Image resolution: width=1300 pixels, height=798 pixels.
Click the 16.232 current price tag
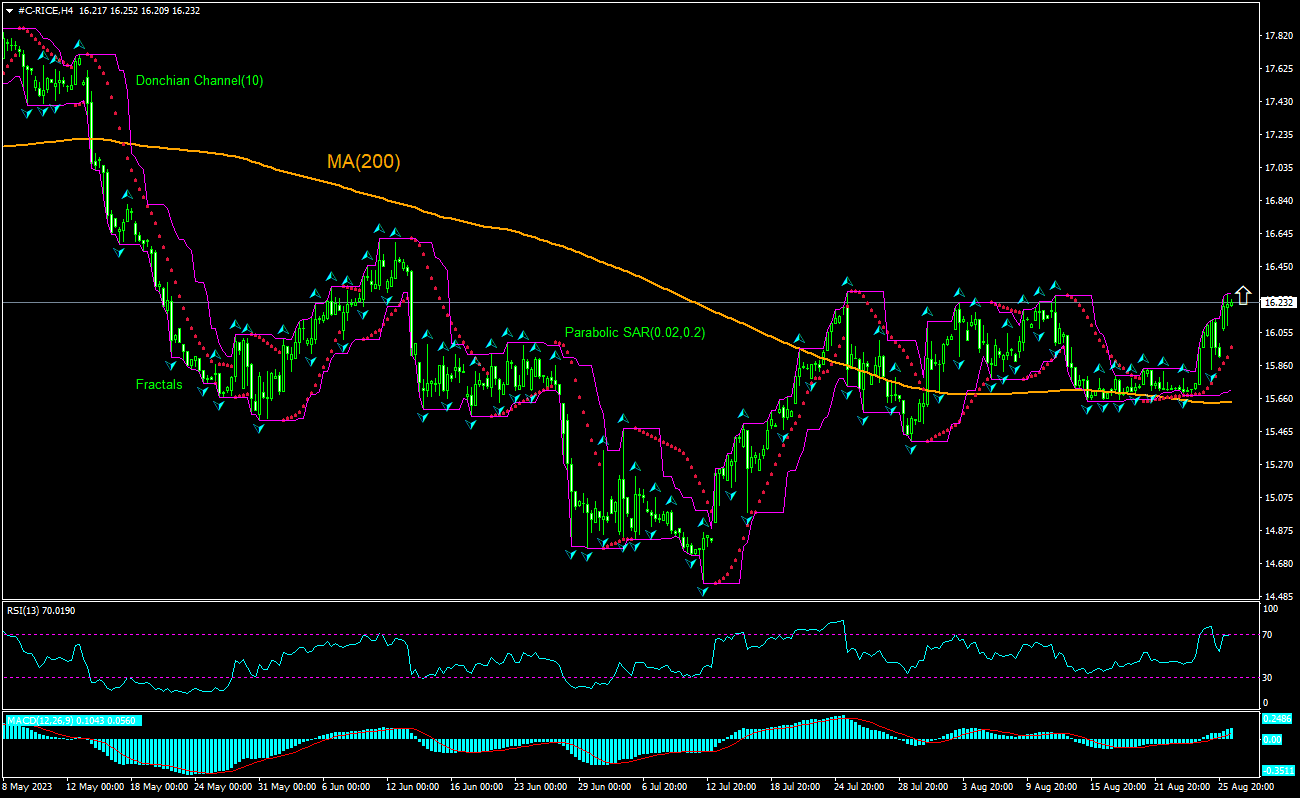point(1278,302)
